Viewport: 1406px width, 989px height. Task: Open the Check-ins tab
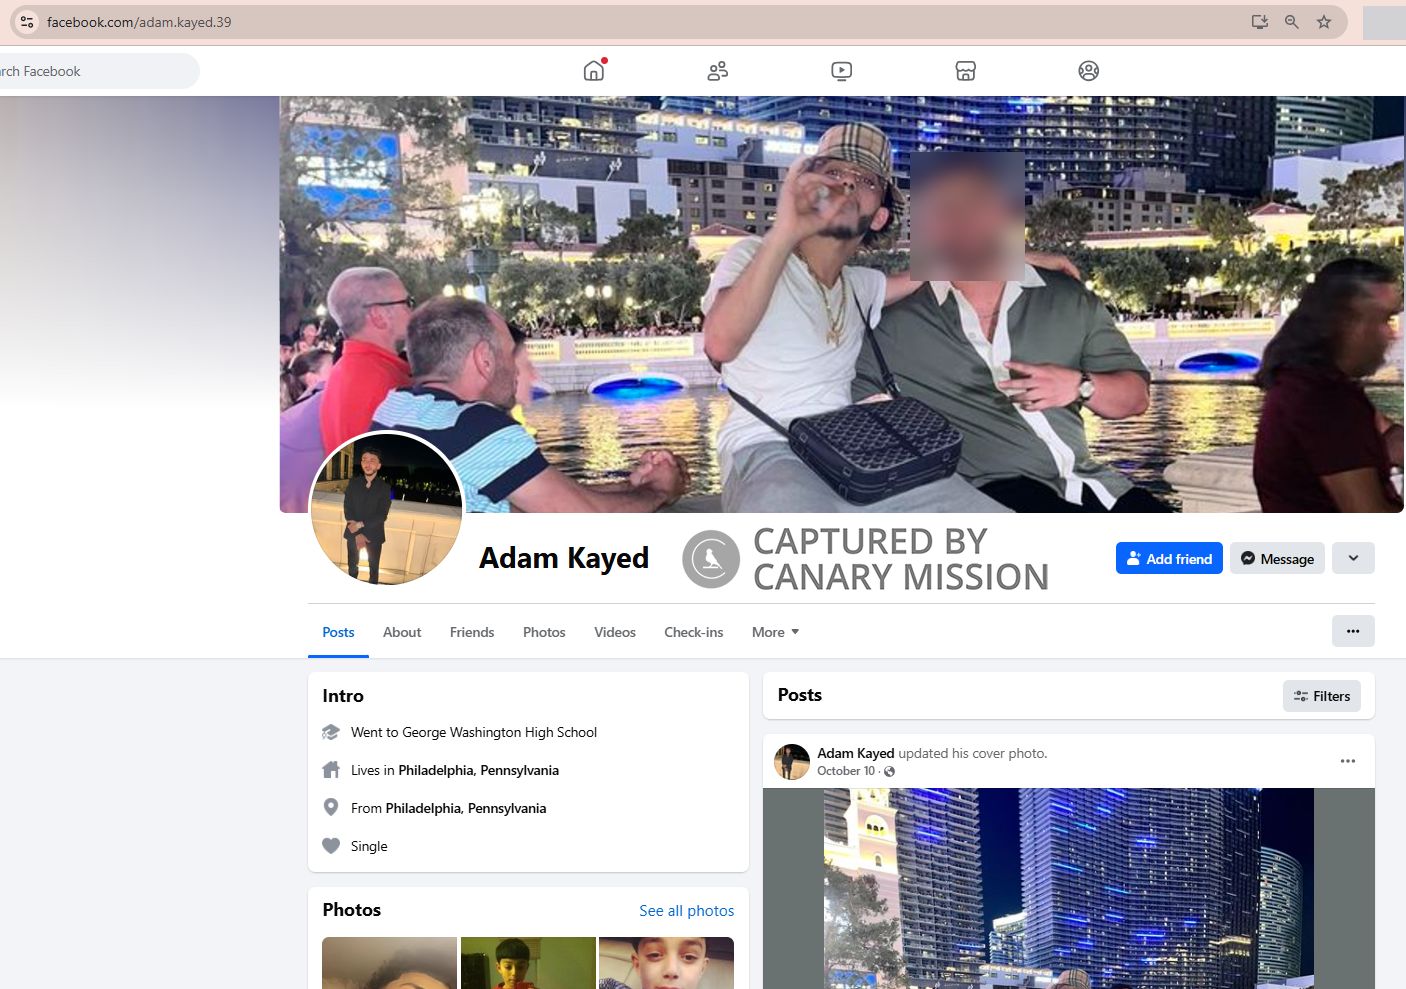(x=693, y=632)
